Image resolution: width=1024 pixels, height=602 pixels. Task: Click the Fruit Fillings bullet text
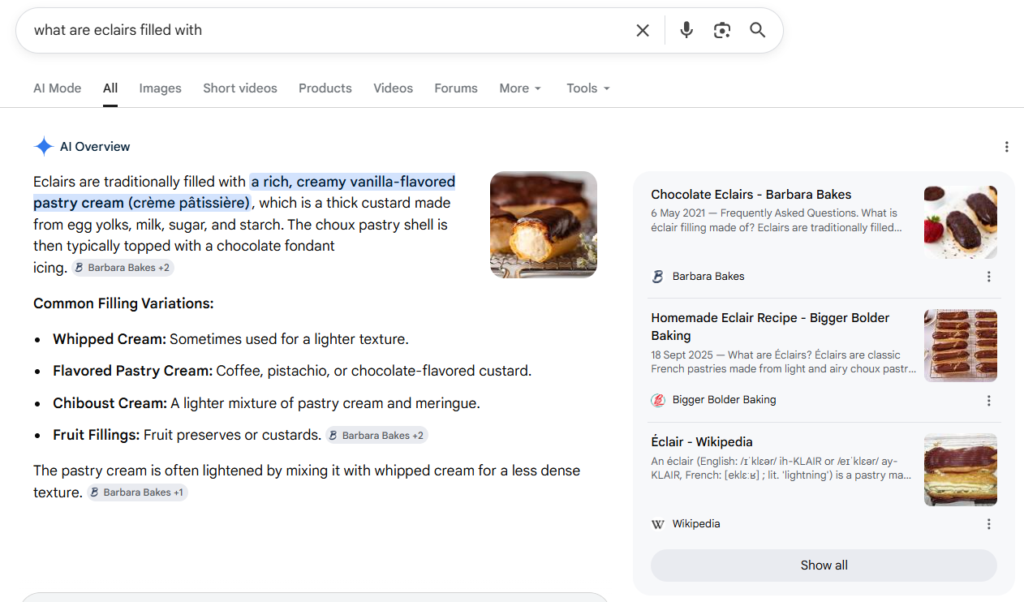(x=187, y=435)
